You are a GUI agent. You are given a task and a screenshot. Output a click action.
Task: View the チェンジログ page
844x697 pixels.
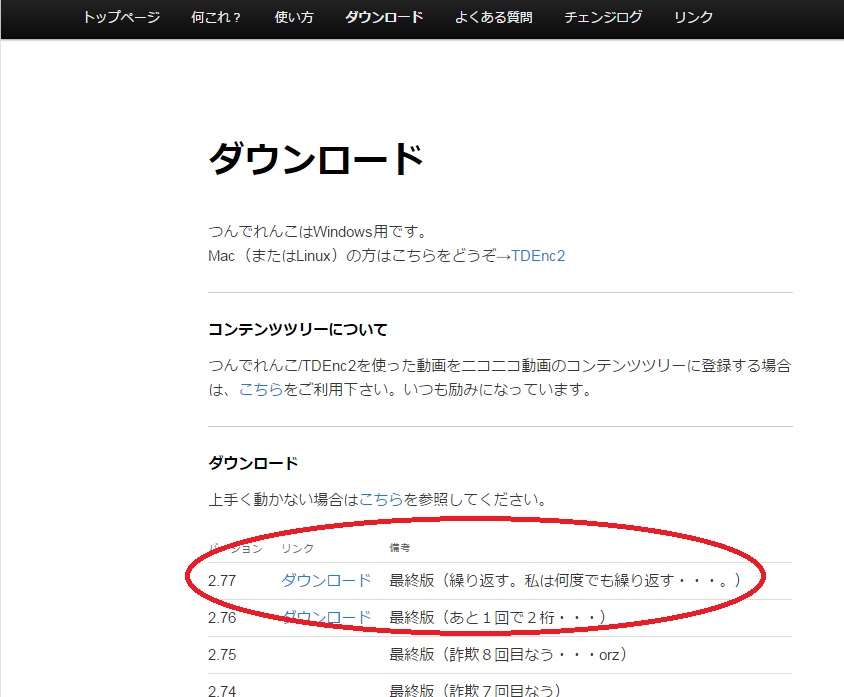coord(601,17)
